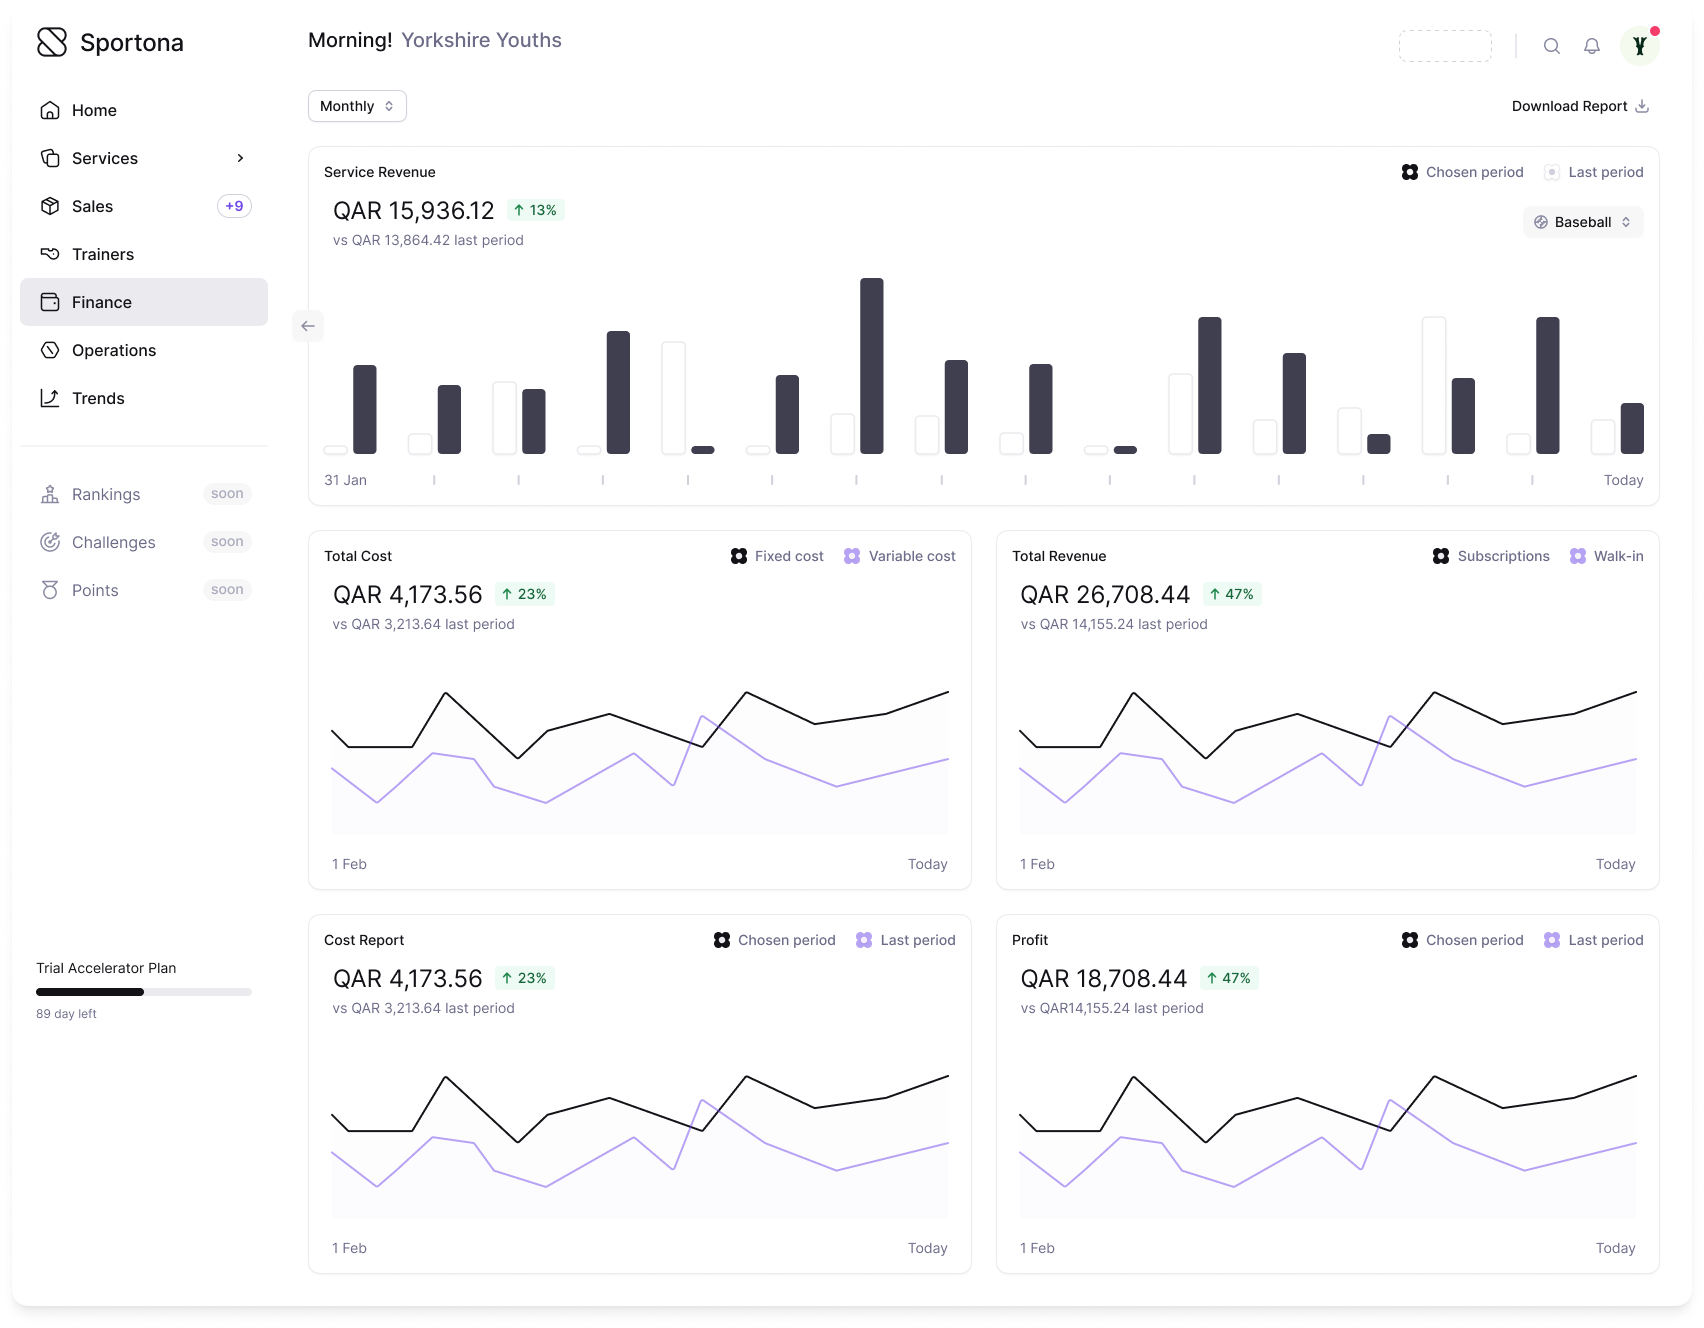
Task: Click the 89 day left text
Action: click(66, 1014)
